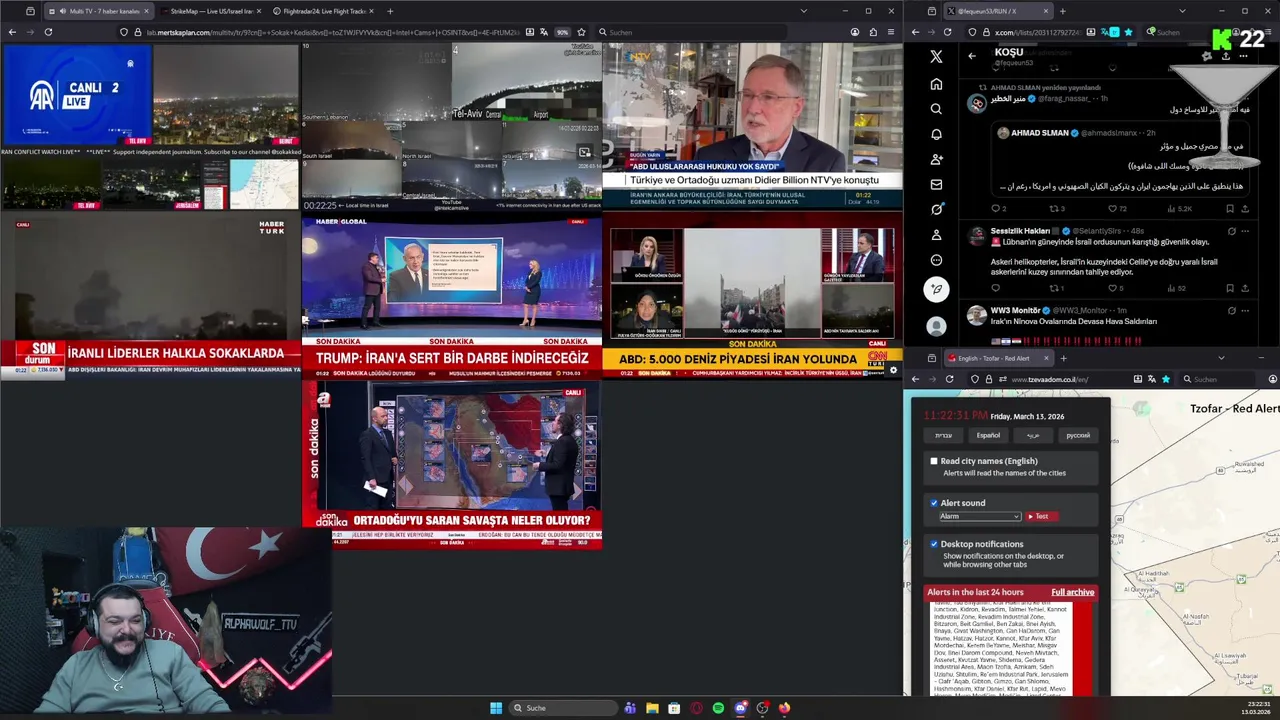
Task: Bookmark the Sessizlik Hakları tweet
Action: [1229, 288]
